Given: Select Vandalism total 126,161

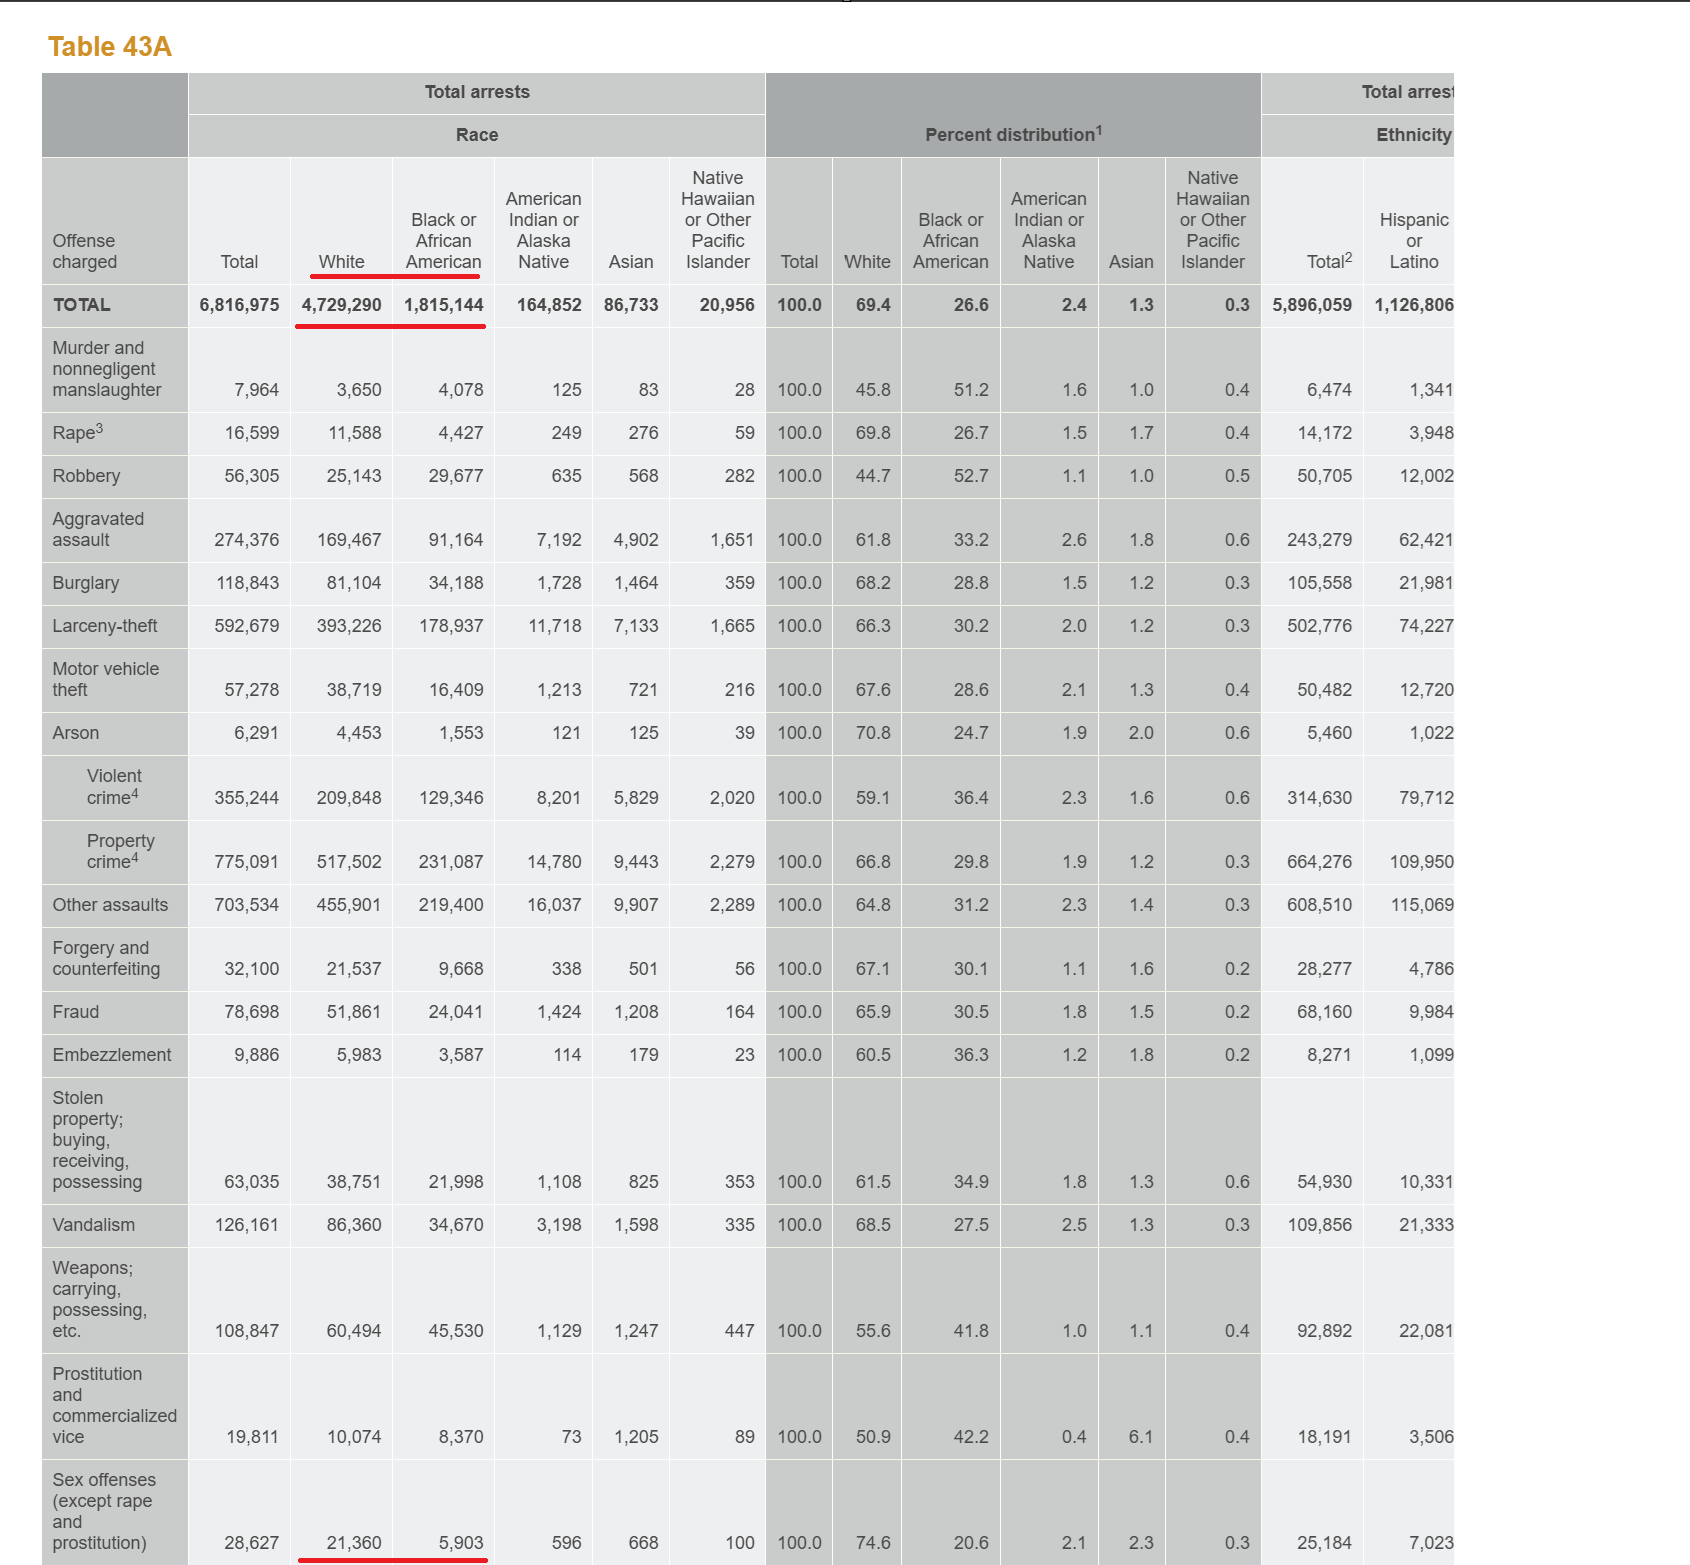Looking at the screenshot, I should pos(246,1225).
